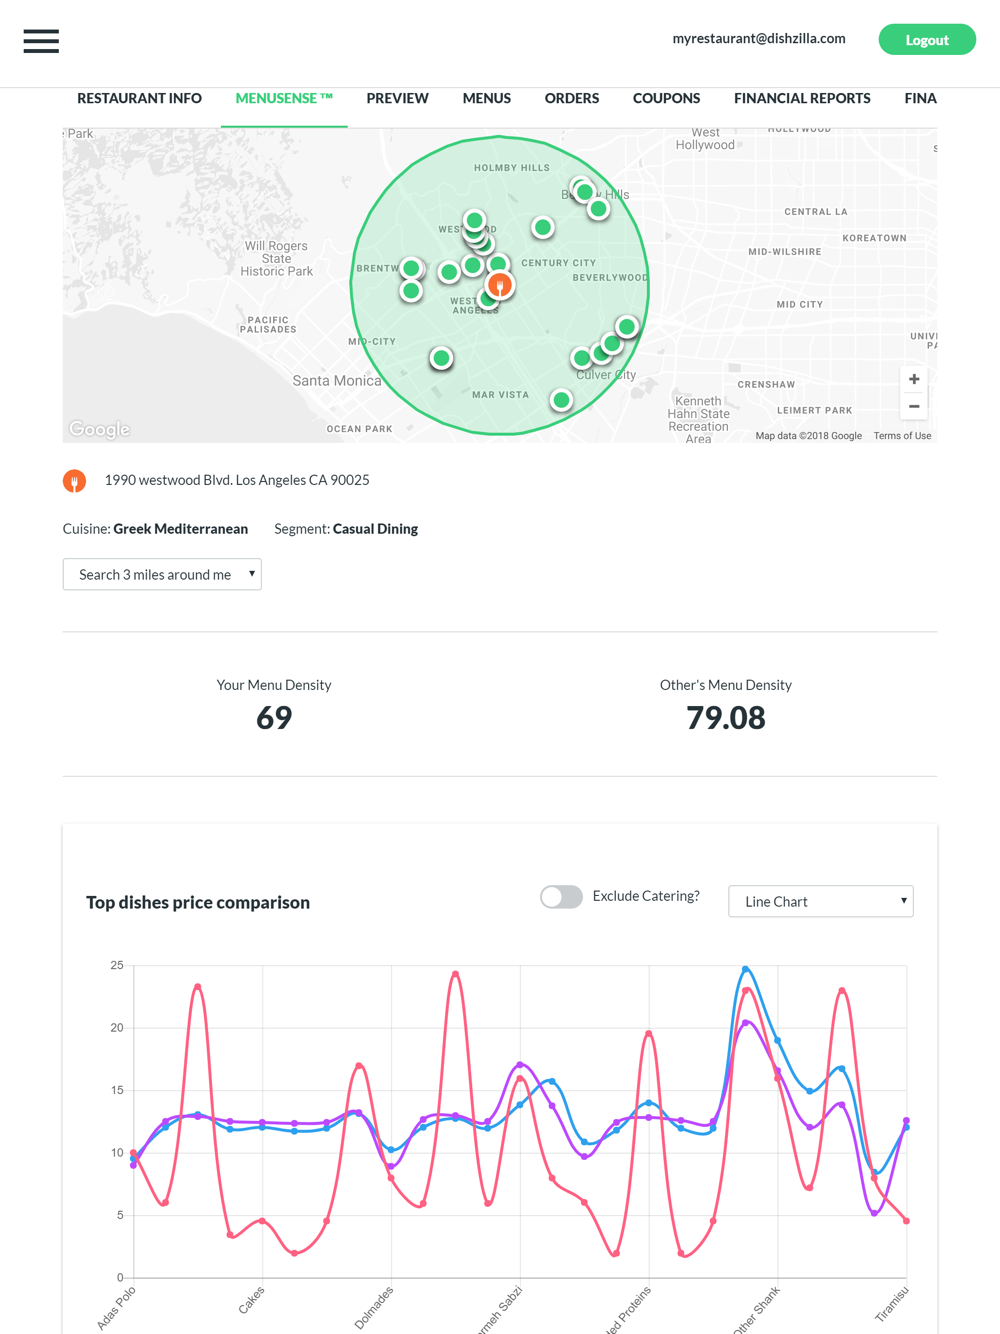Select the green marker northwest of Mar Vista

441,358
